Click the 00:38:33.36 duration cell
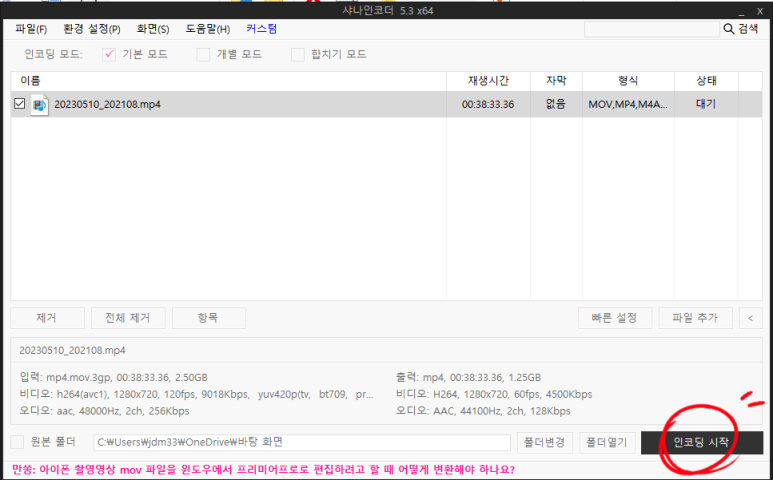 tap(488, 104)
